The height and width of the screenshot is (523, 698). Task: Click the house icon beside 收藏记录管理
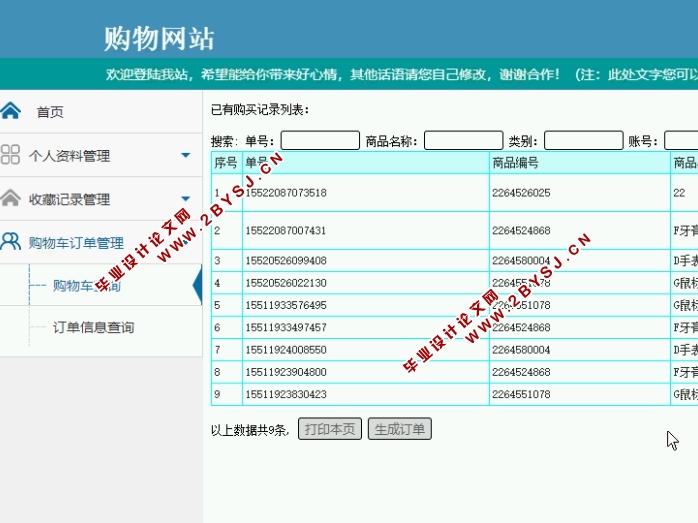pyautogui.click(x=11, y=198)
